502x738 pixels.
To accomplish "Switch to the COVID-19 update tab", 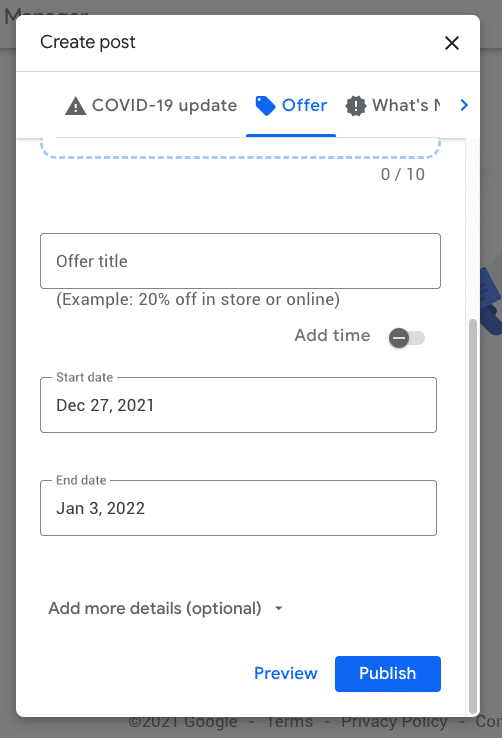I will (151, 105).
